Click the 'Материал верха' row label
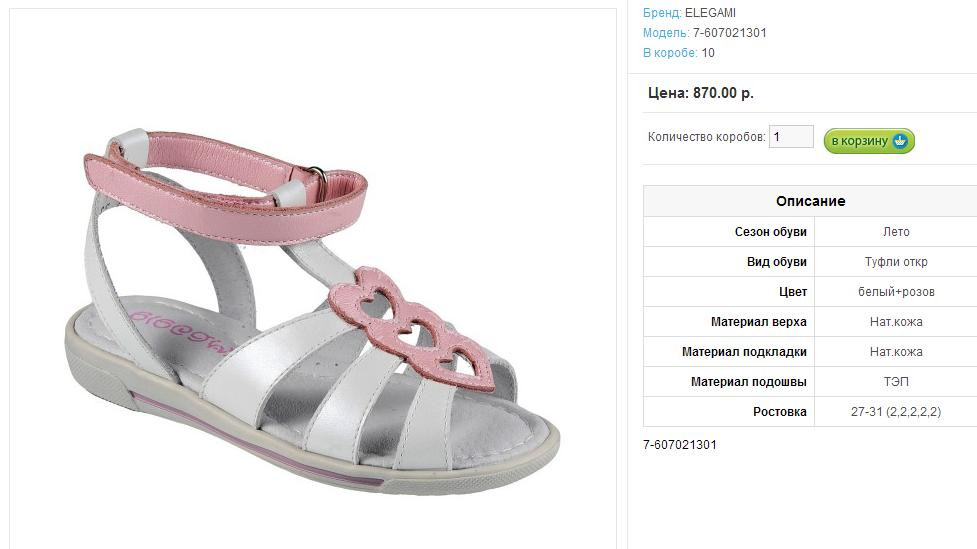 759,322
